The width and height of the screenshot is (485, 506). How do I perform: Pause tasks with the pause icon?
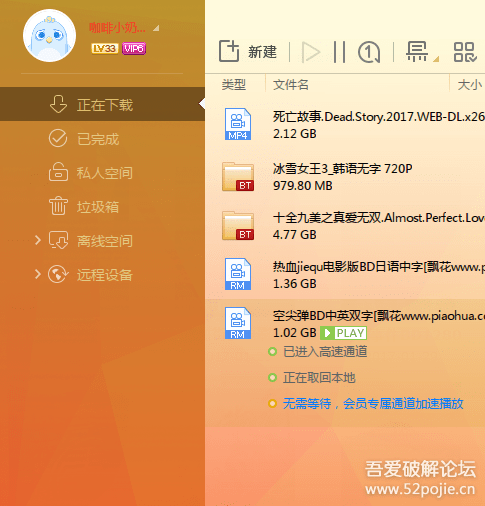(339, 52)
